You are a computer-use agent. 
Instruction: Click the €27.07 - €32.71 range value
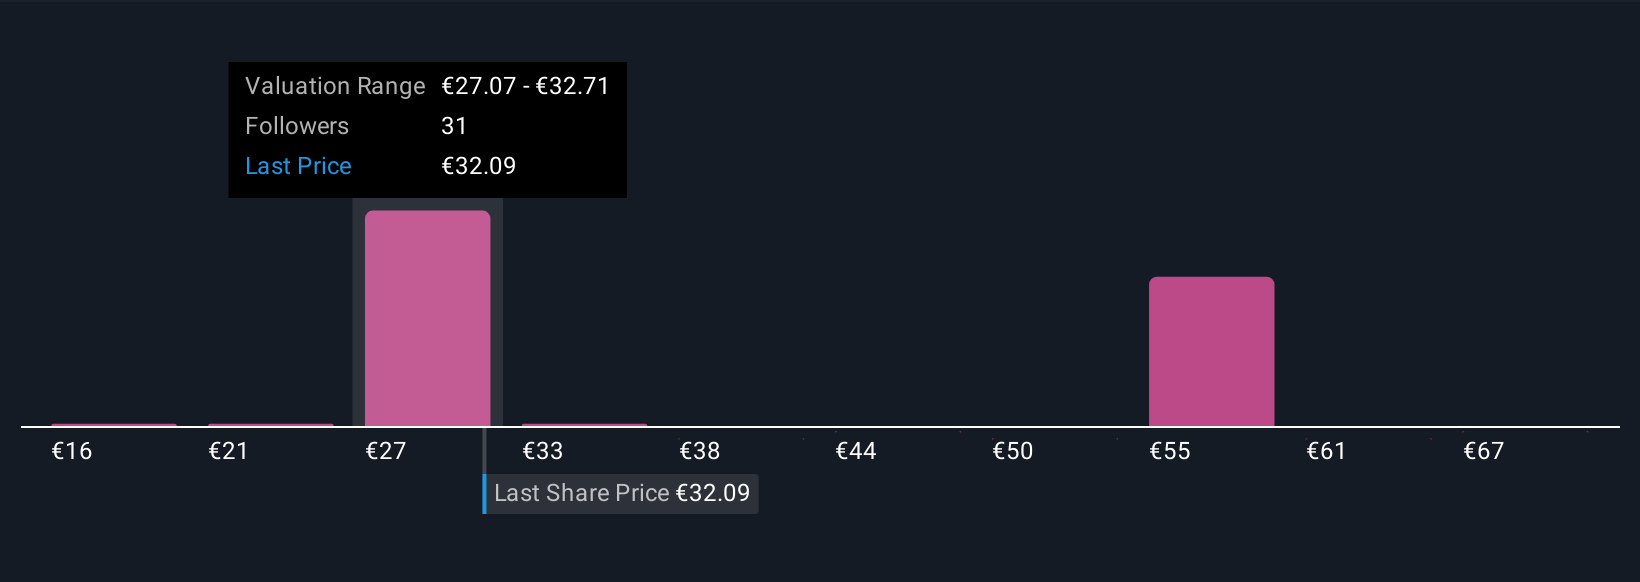pyautogui.click(x=525, y=86)
